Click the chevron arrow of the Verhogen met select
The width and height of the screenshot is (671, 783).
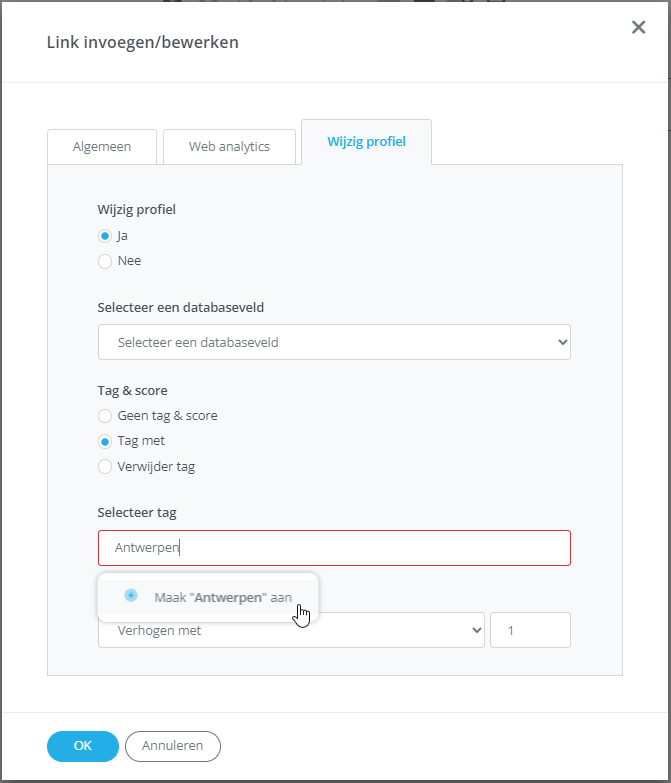[x=474, y=630]
